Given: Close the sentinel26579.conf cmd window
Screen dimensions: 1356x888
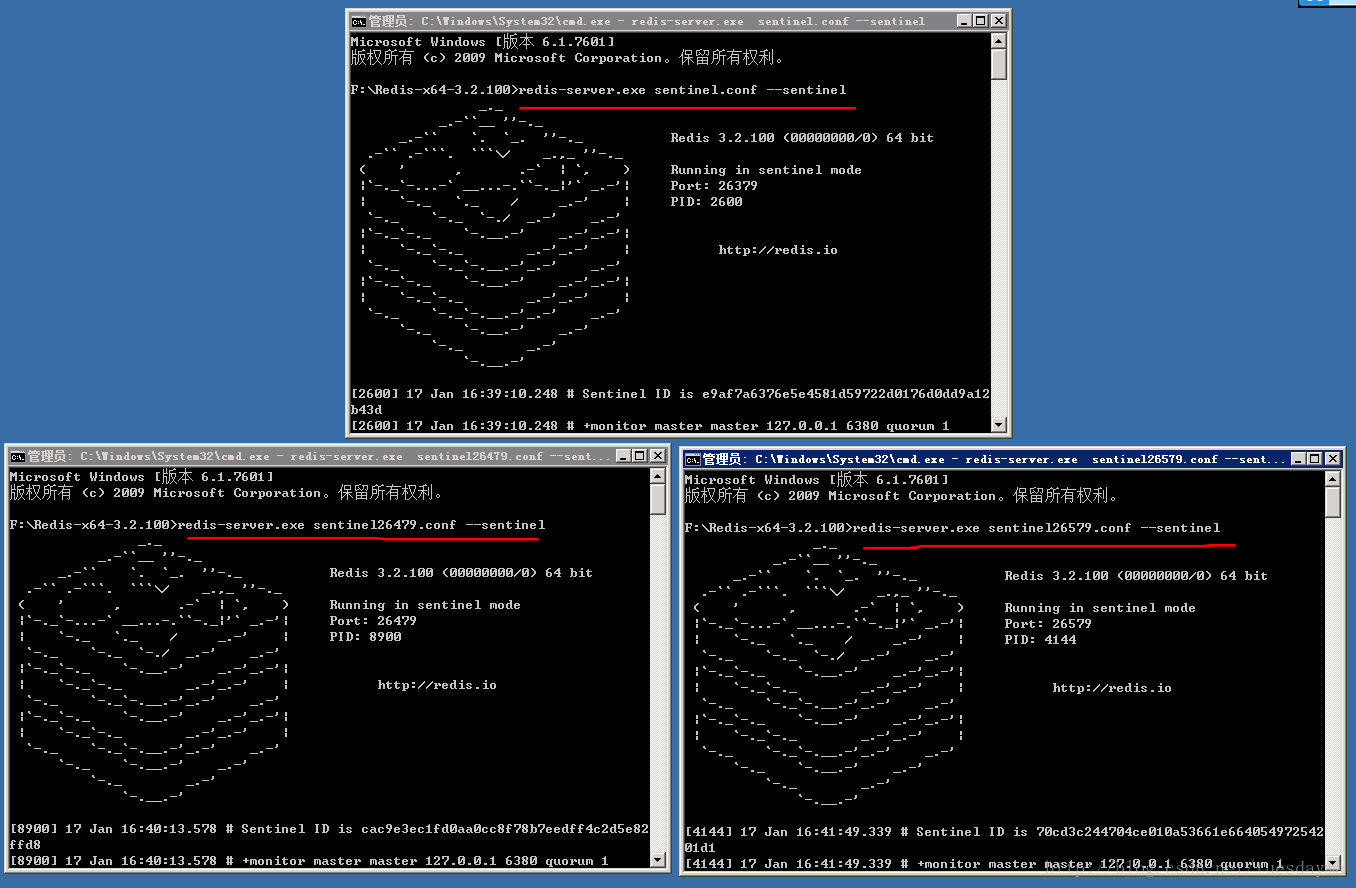Looking at the screenshot, I should [x=1332, y=459].
